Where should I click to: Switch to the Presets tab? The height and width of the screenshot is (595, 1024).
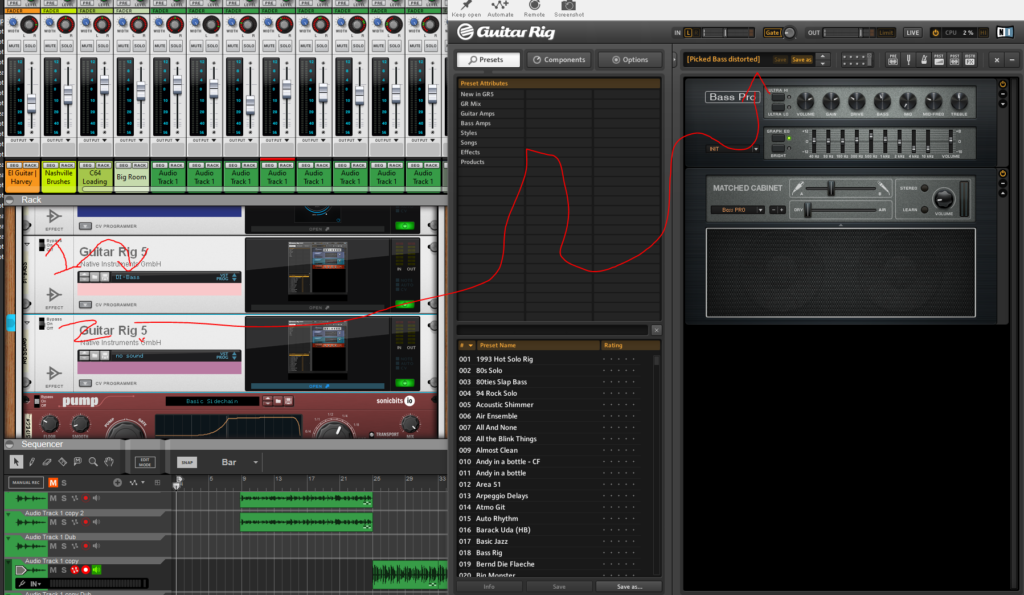(488, 59)
